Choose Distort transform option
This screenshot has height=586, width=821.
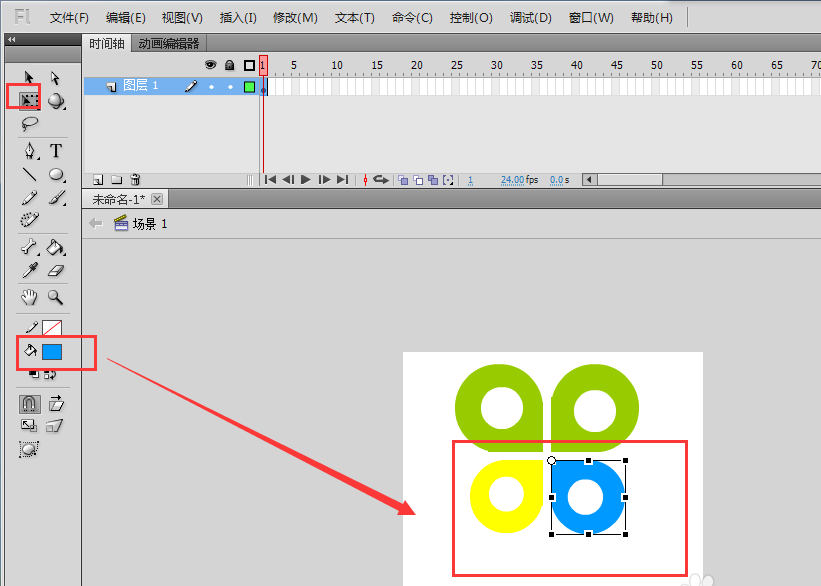coord(54,426)
